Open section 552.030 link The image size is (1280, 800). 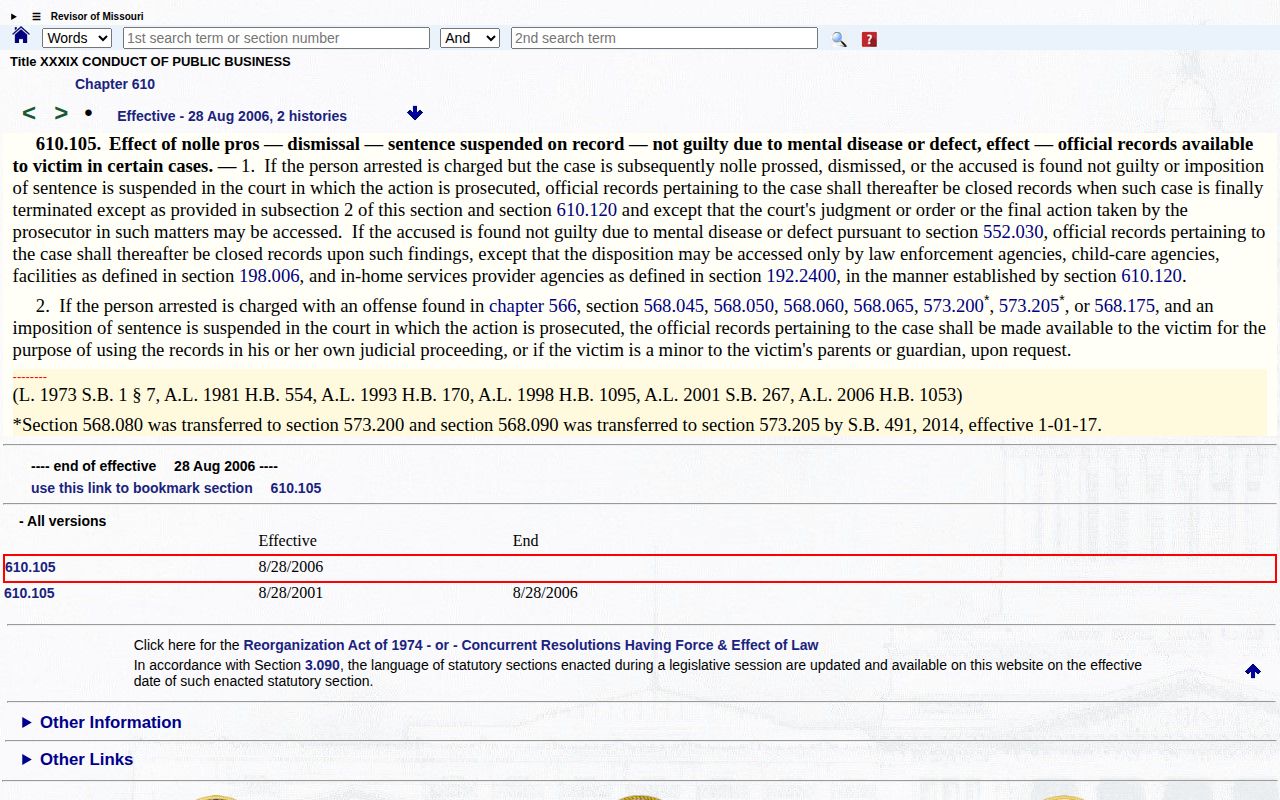click(x=1013, y=232)
